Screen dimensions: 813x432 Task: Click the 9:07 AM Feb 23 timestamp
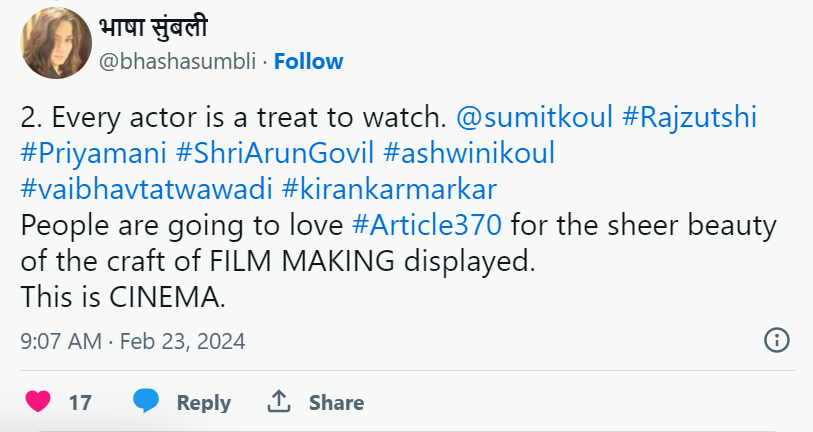click(x=132, y=341)
